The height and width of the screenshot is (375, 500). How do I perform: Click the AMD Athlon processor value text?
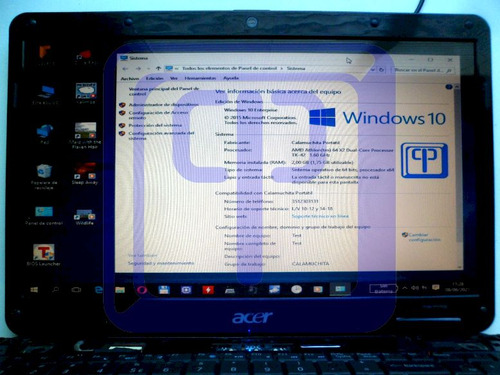point(342,152)
